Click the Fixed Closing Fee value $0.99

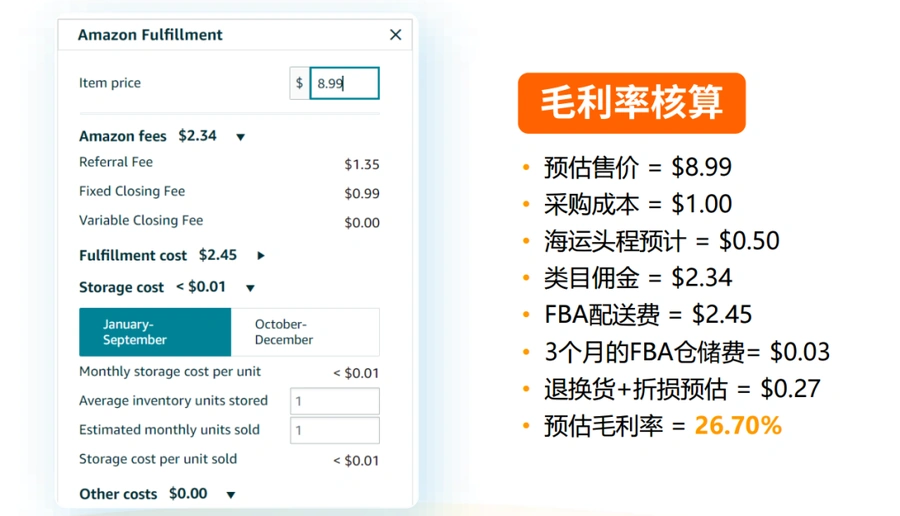coord(362,193)
